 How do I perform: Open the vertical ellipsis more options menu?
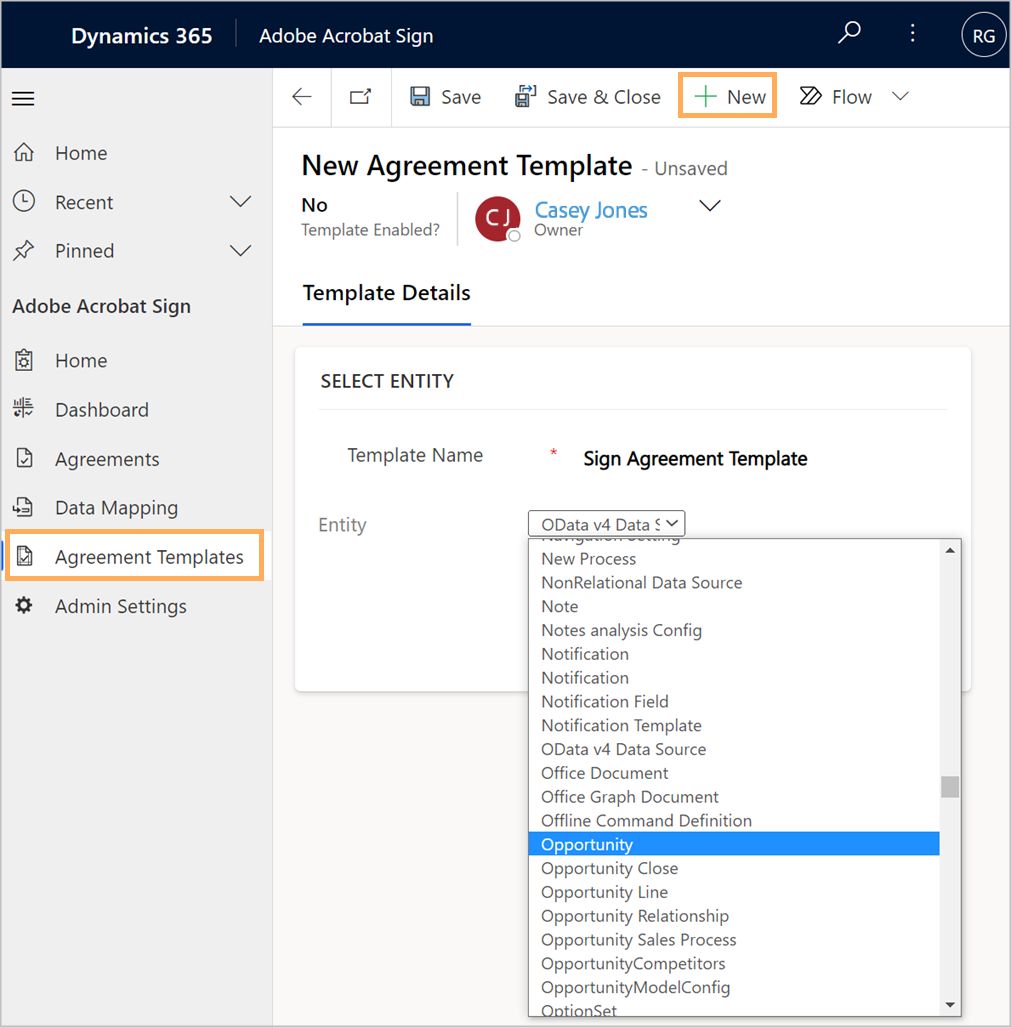point(912,33)
